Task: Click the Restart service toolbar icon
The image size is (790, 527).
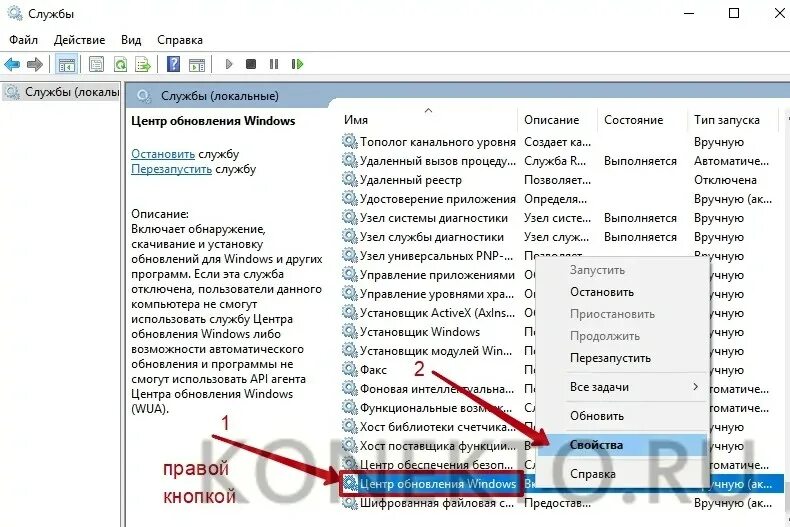Action: [297, 64]
